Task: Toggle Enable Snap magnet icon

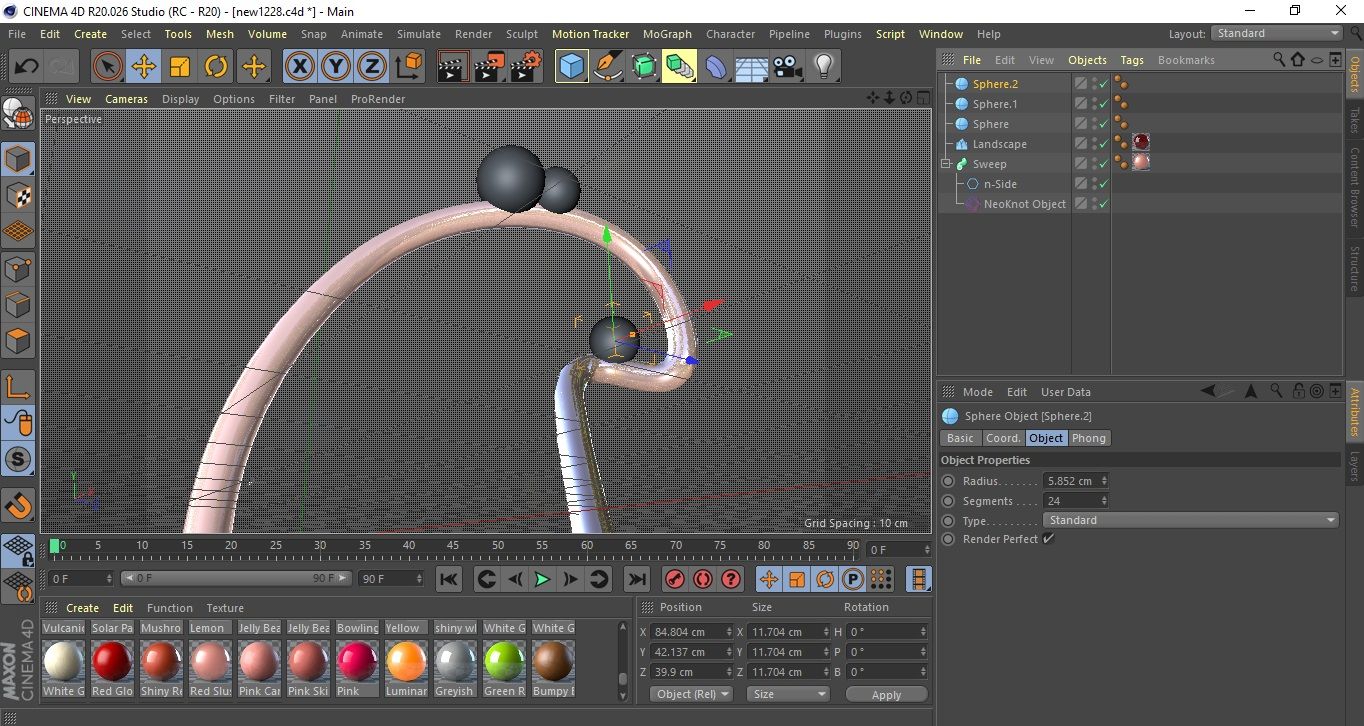Action: pos(18,505)
